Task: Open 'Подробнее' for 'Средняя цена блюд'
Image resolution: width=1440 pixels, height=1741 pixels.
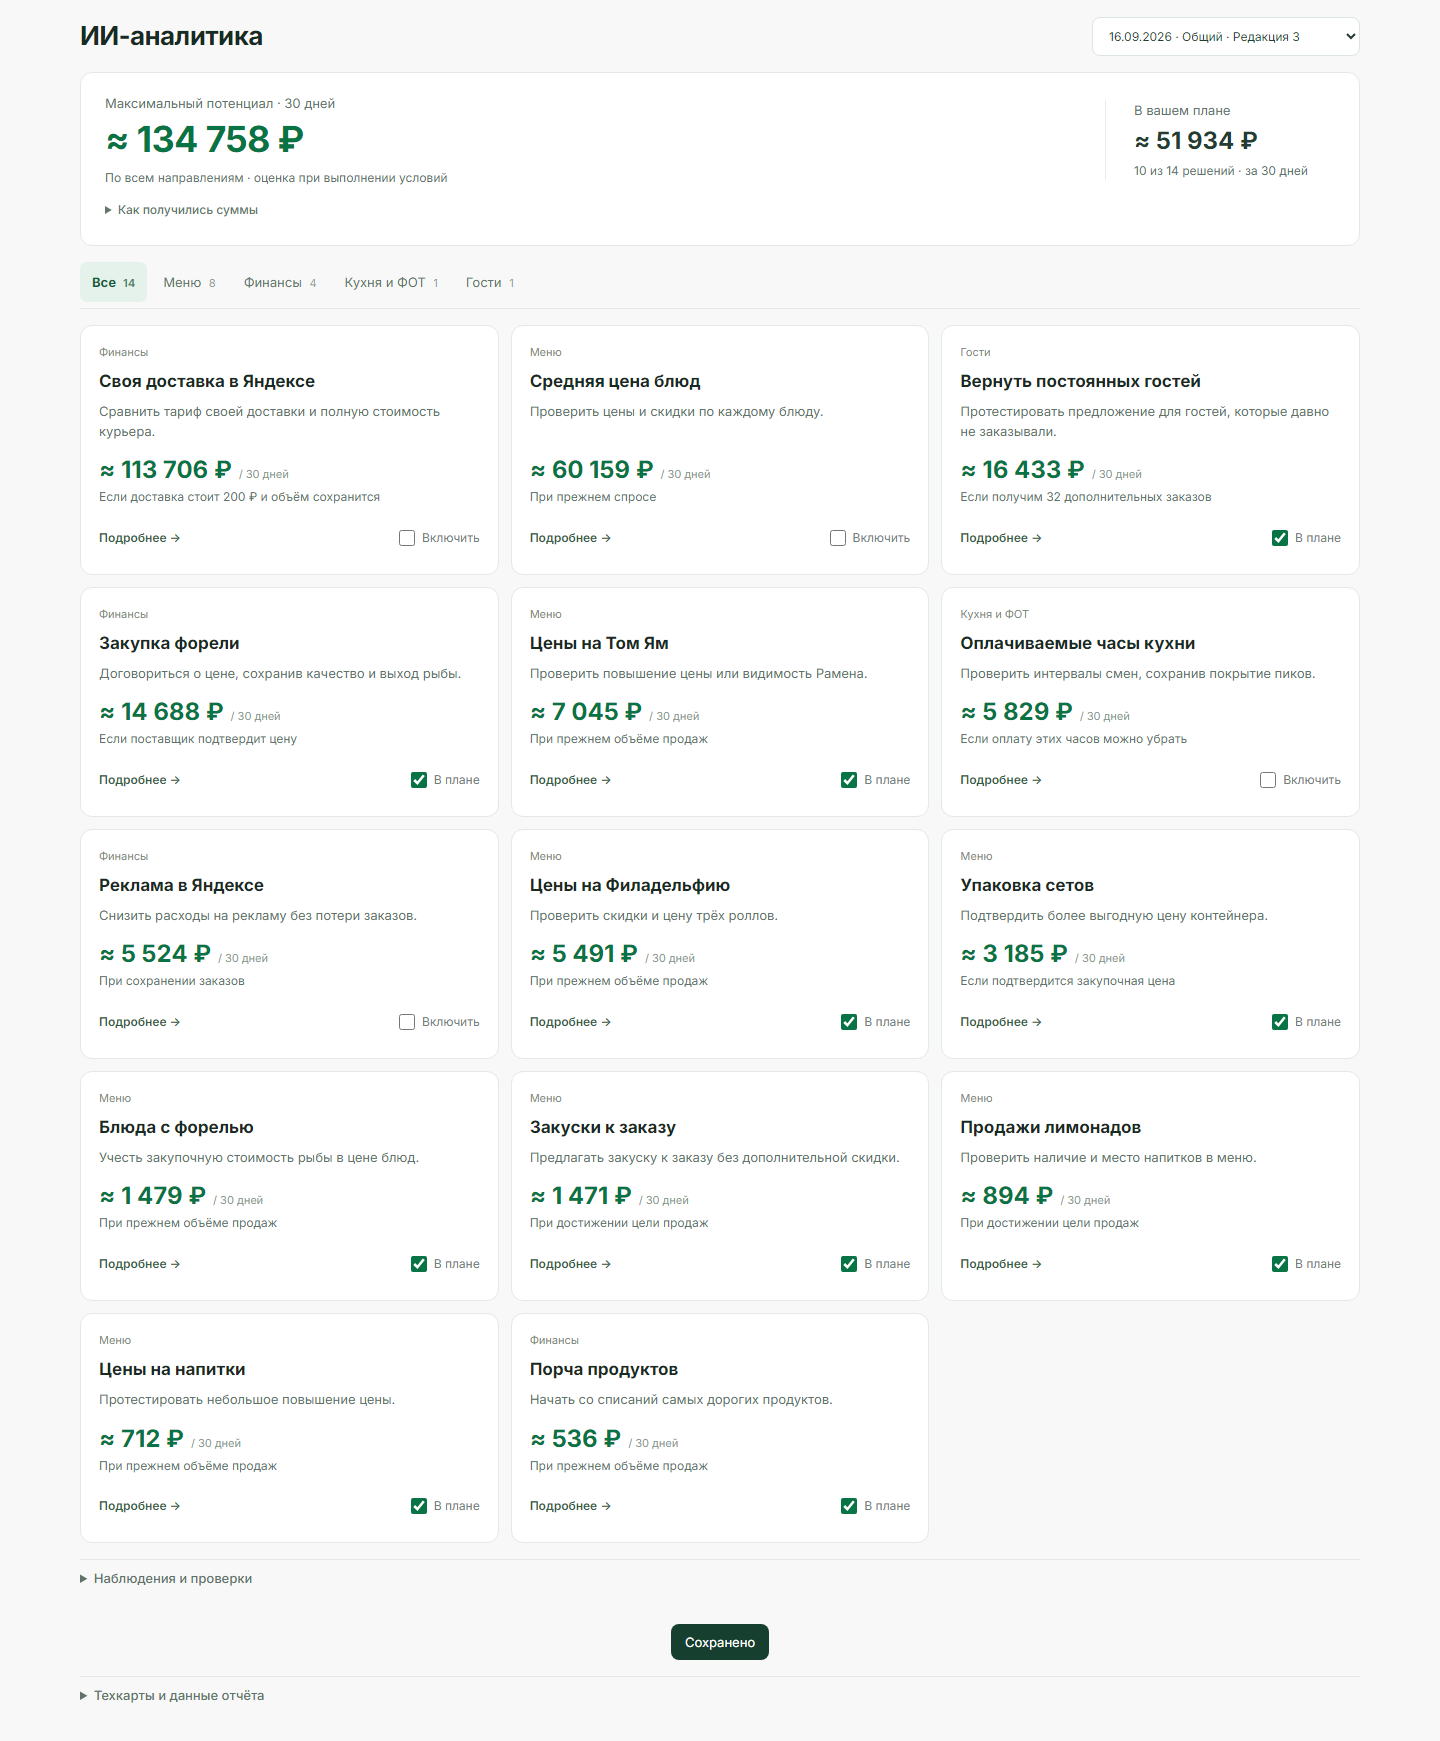Action: (570, 538)
